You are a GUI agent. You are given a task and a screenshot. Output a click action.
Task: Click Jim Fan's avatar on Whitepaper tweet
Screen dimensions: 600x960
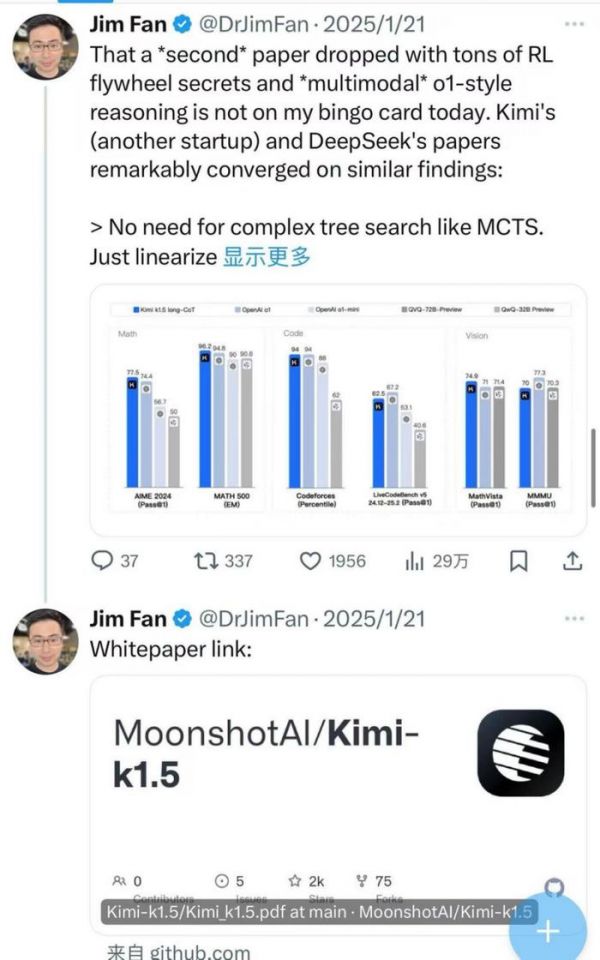(x=44, y=641)
